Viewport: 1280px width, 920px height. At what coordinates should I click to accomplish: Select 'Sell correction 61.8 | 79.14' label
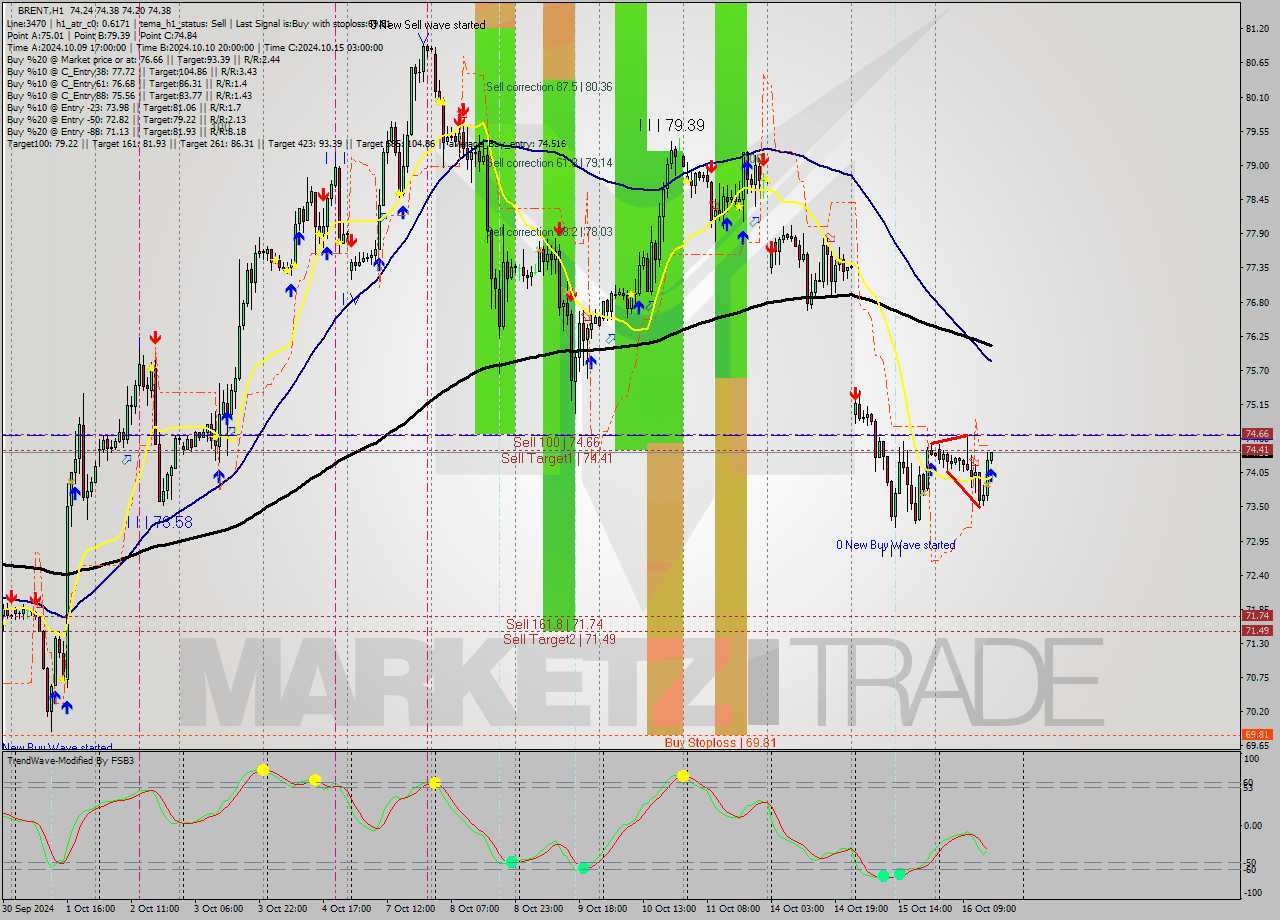pyautogui.click(x=549, y=163)
